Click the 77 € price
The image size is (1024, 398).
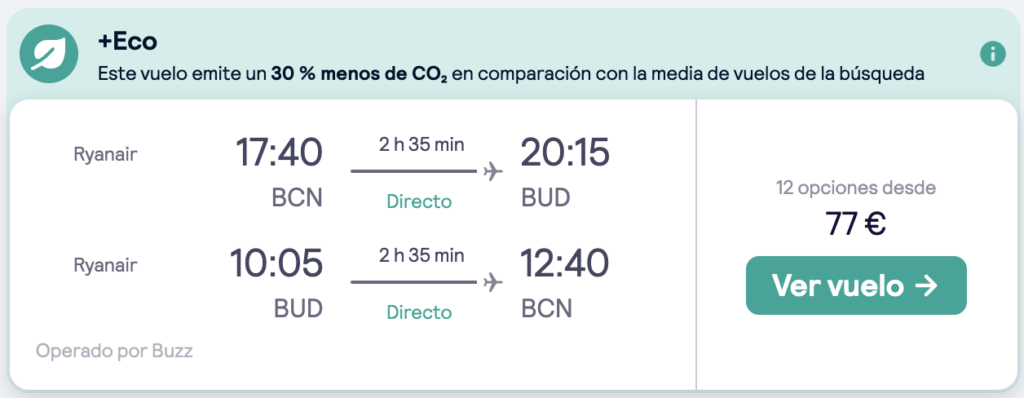click(x=856, y=225)
